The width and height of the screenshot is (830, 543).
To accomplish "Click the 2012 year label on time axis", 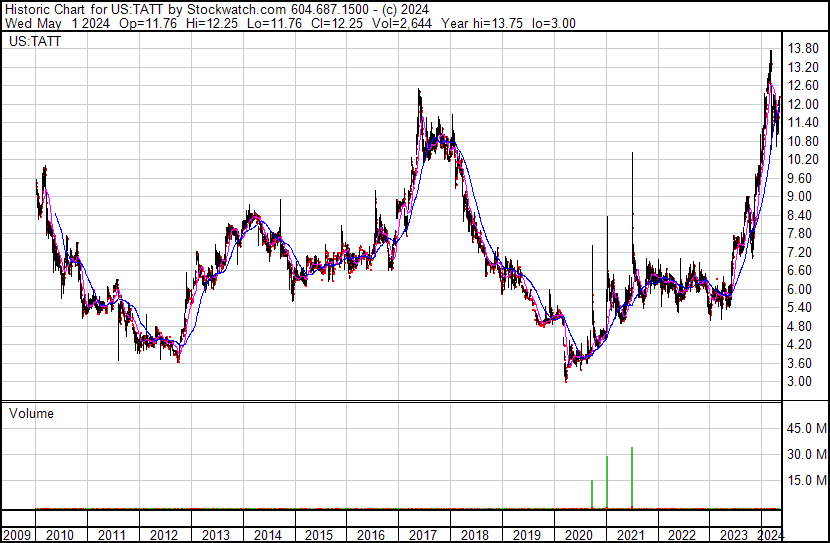I will 164,535.
